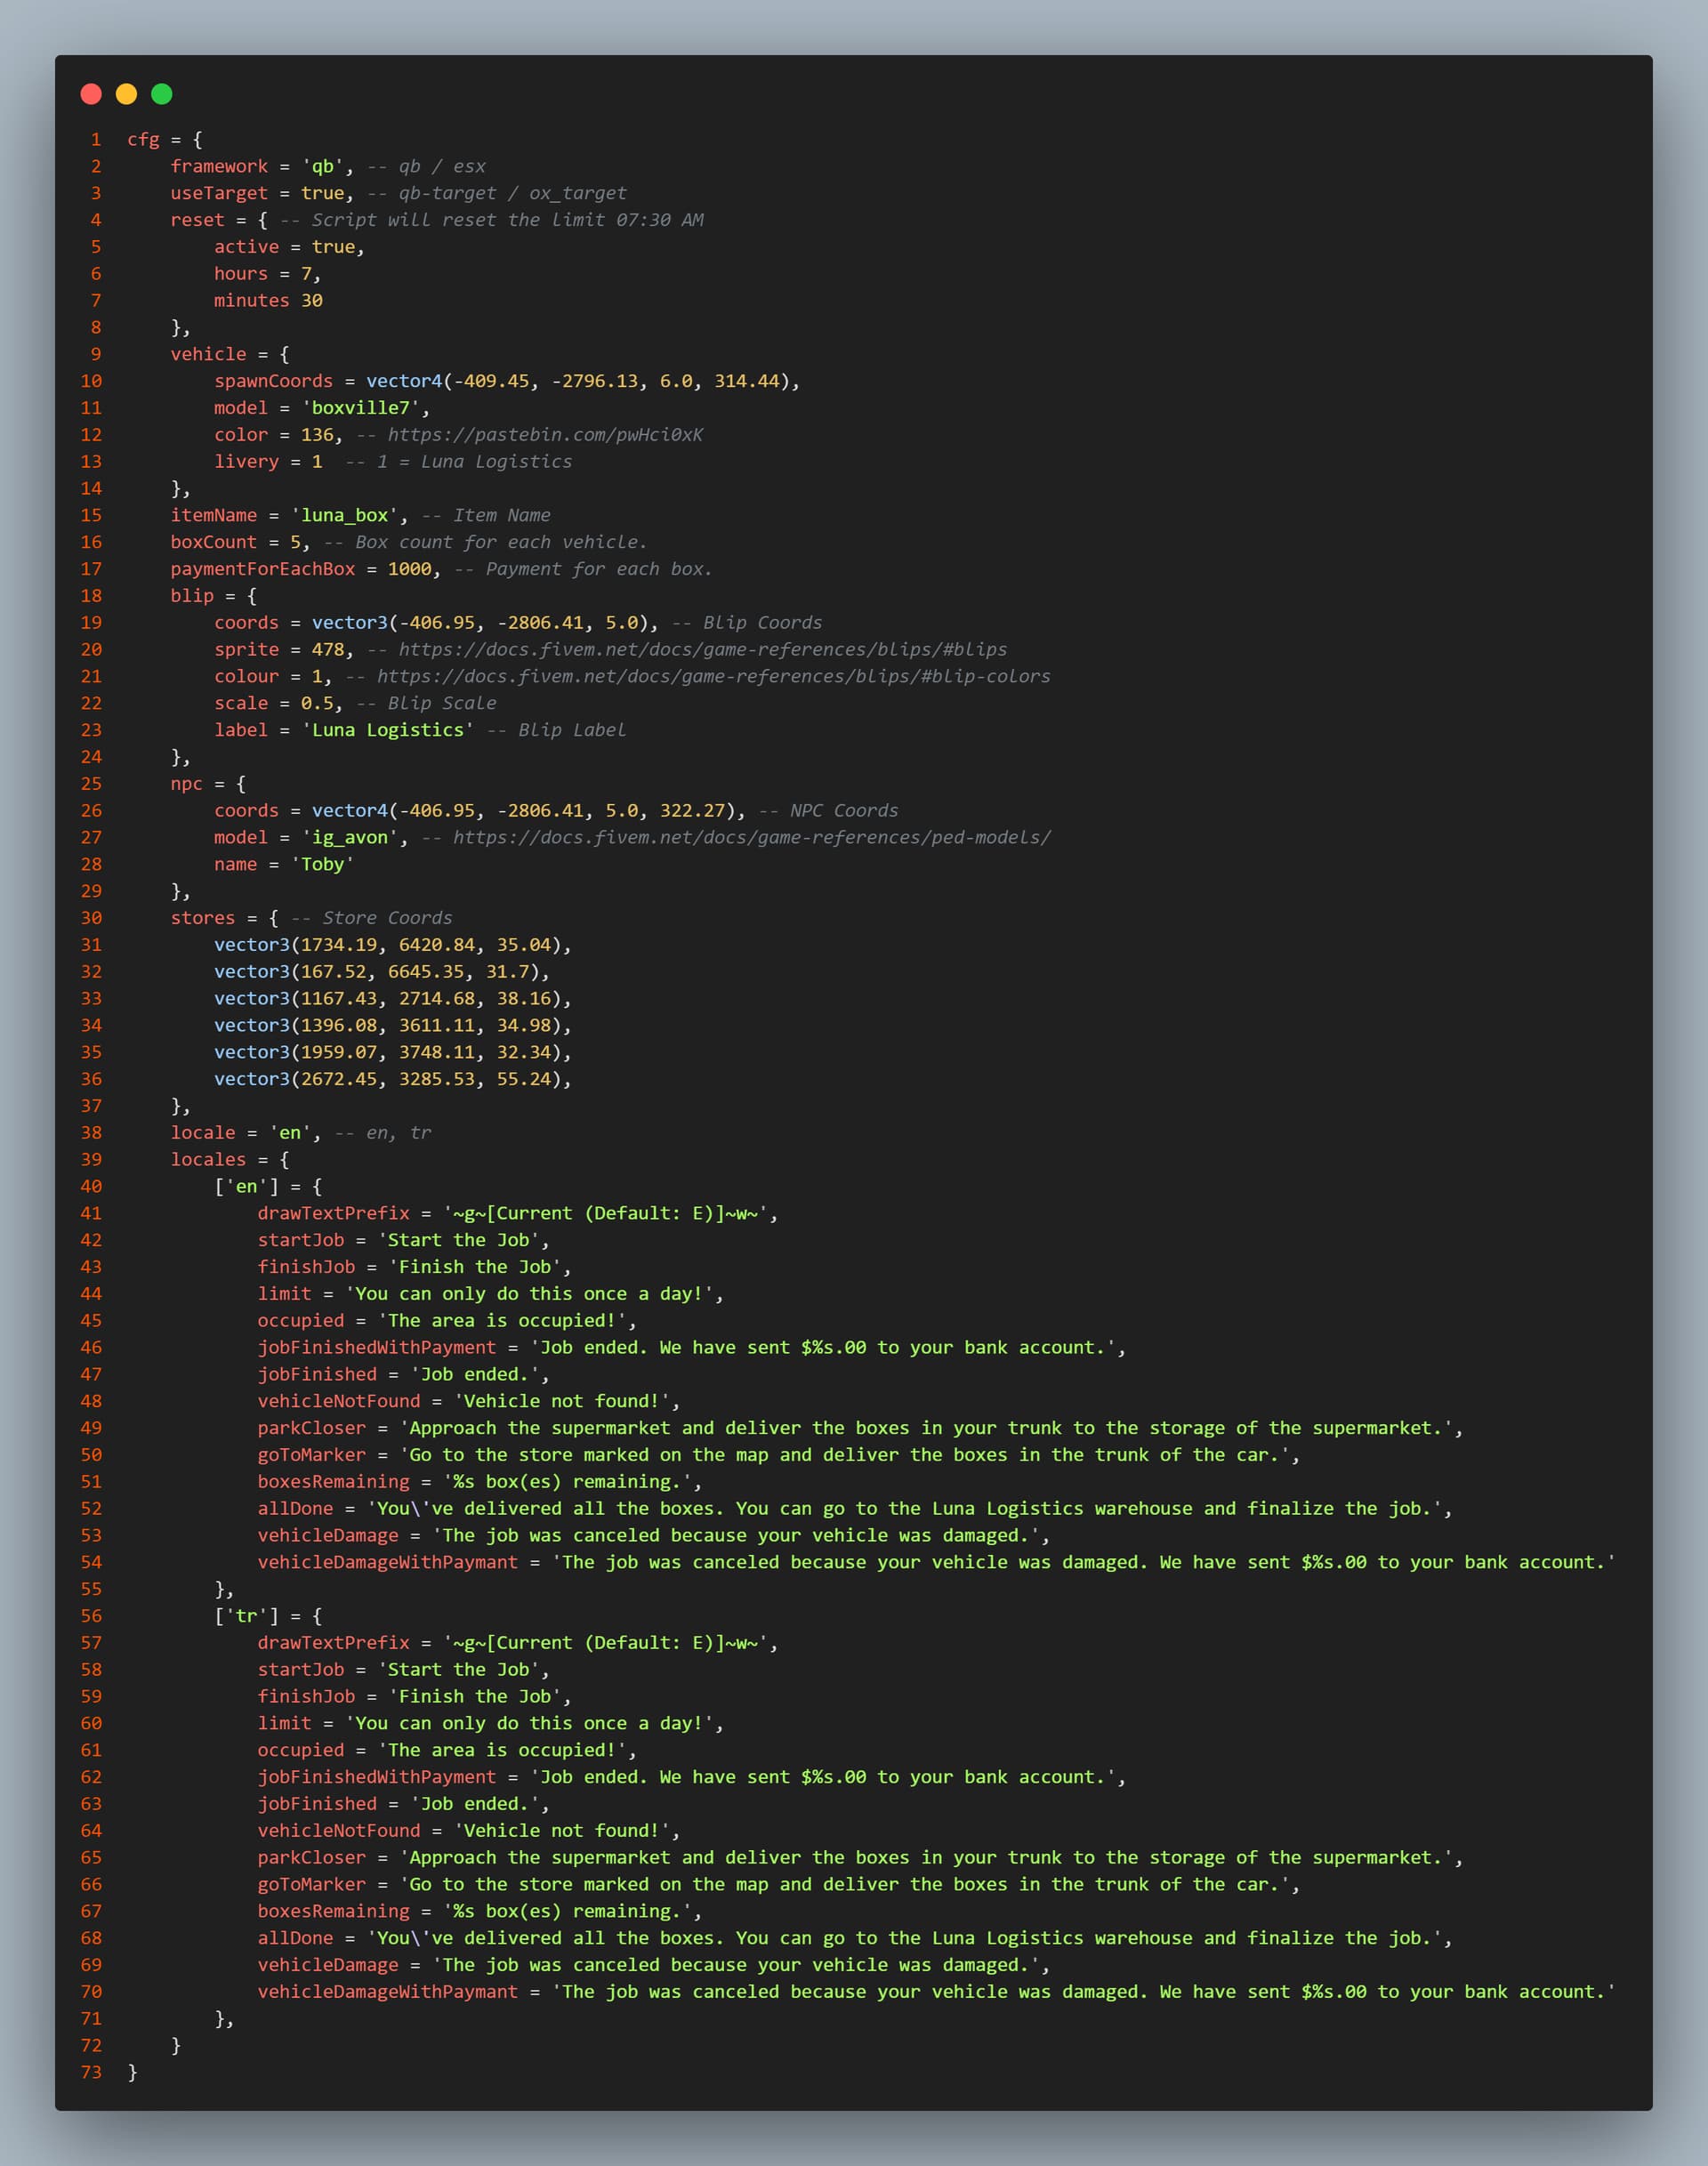Click the 'Blip Coords' comment

pyautogui.click(x=748, y=622)
